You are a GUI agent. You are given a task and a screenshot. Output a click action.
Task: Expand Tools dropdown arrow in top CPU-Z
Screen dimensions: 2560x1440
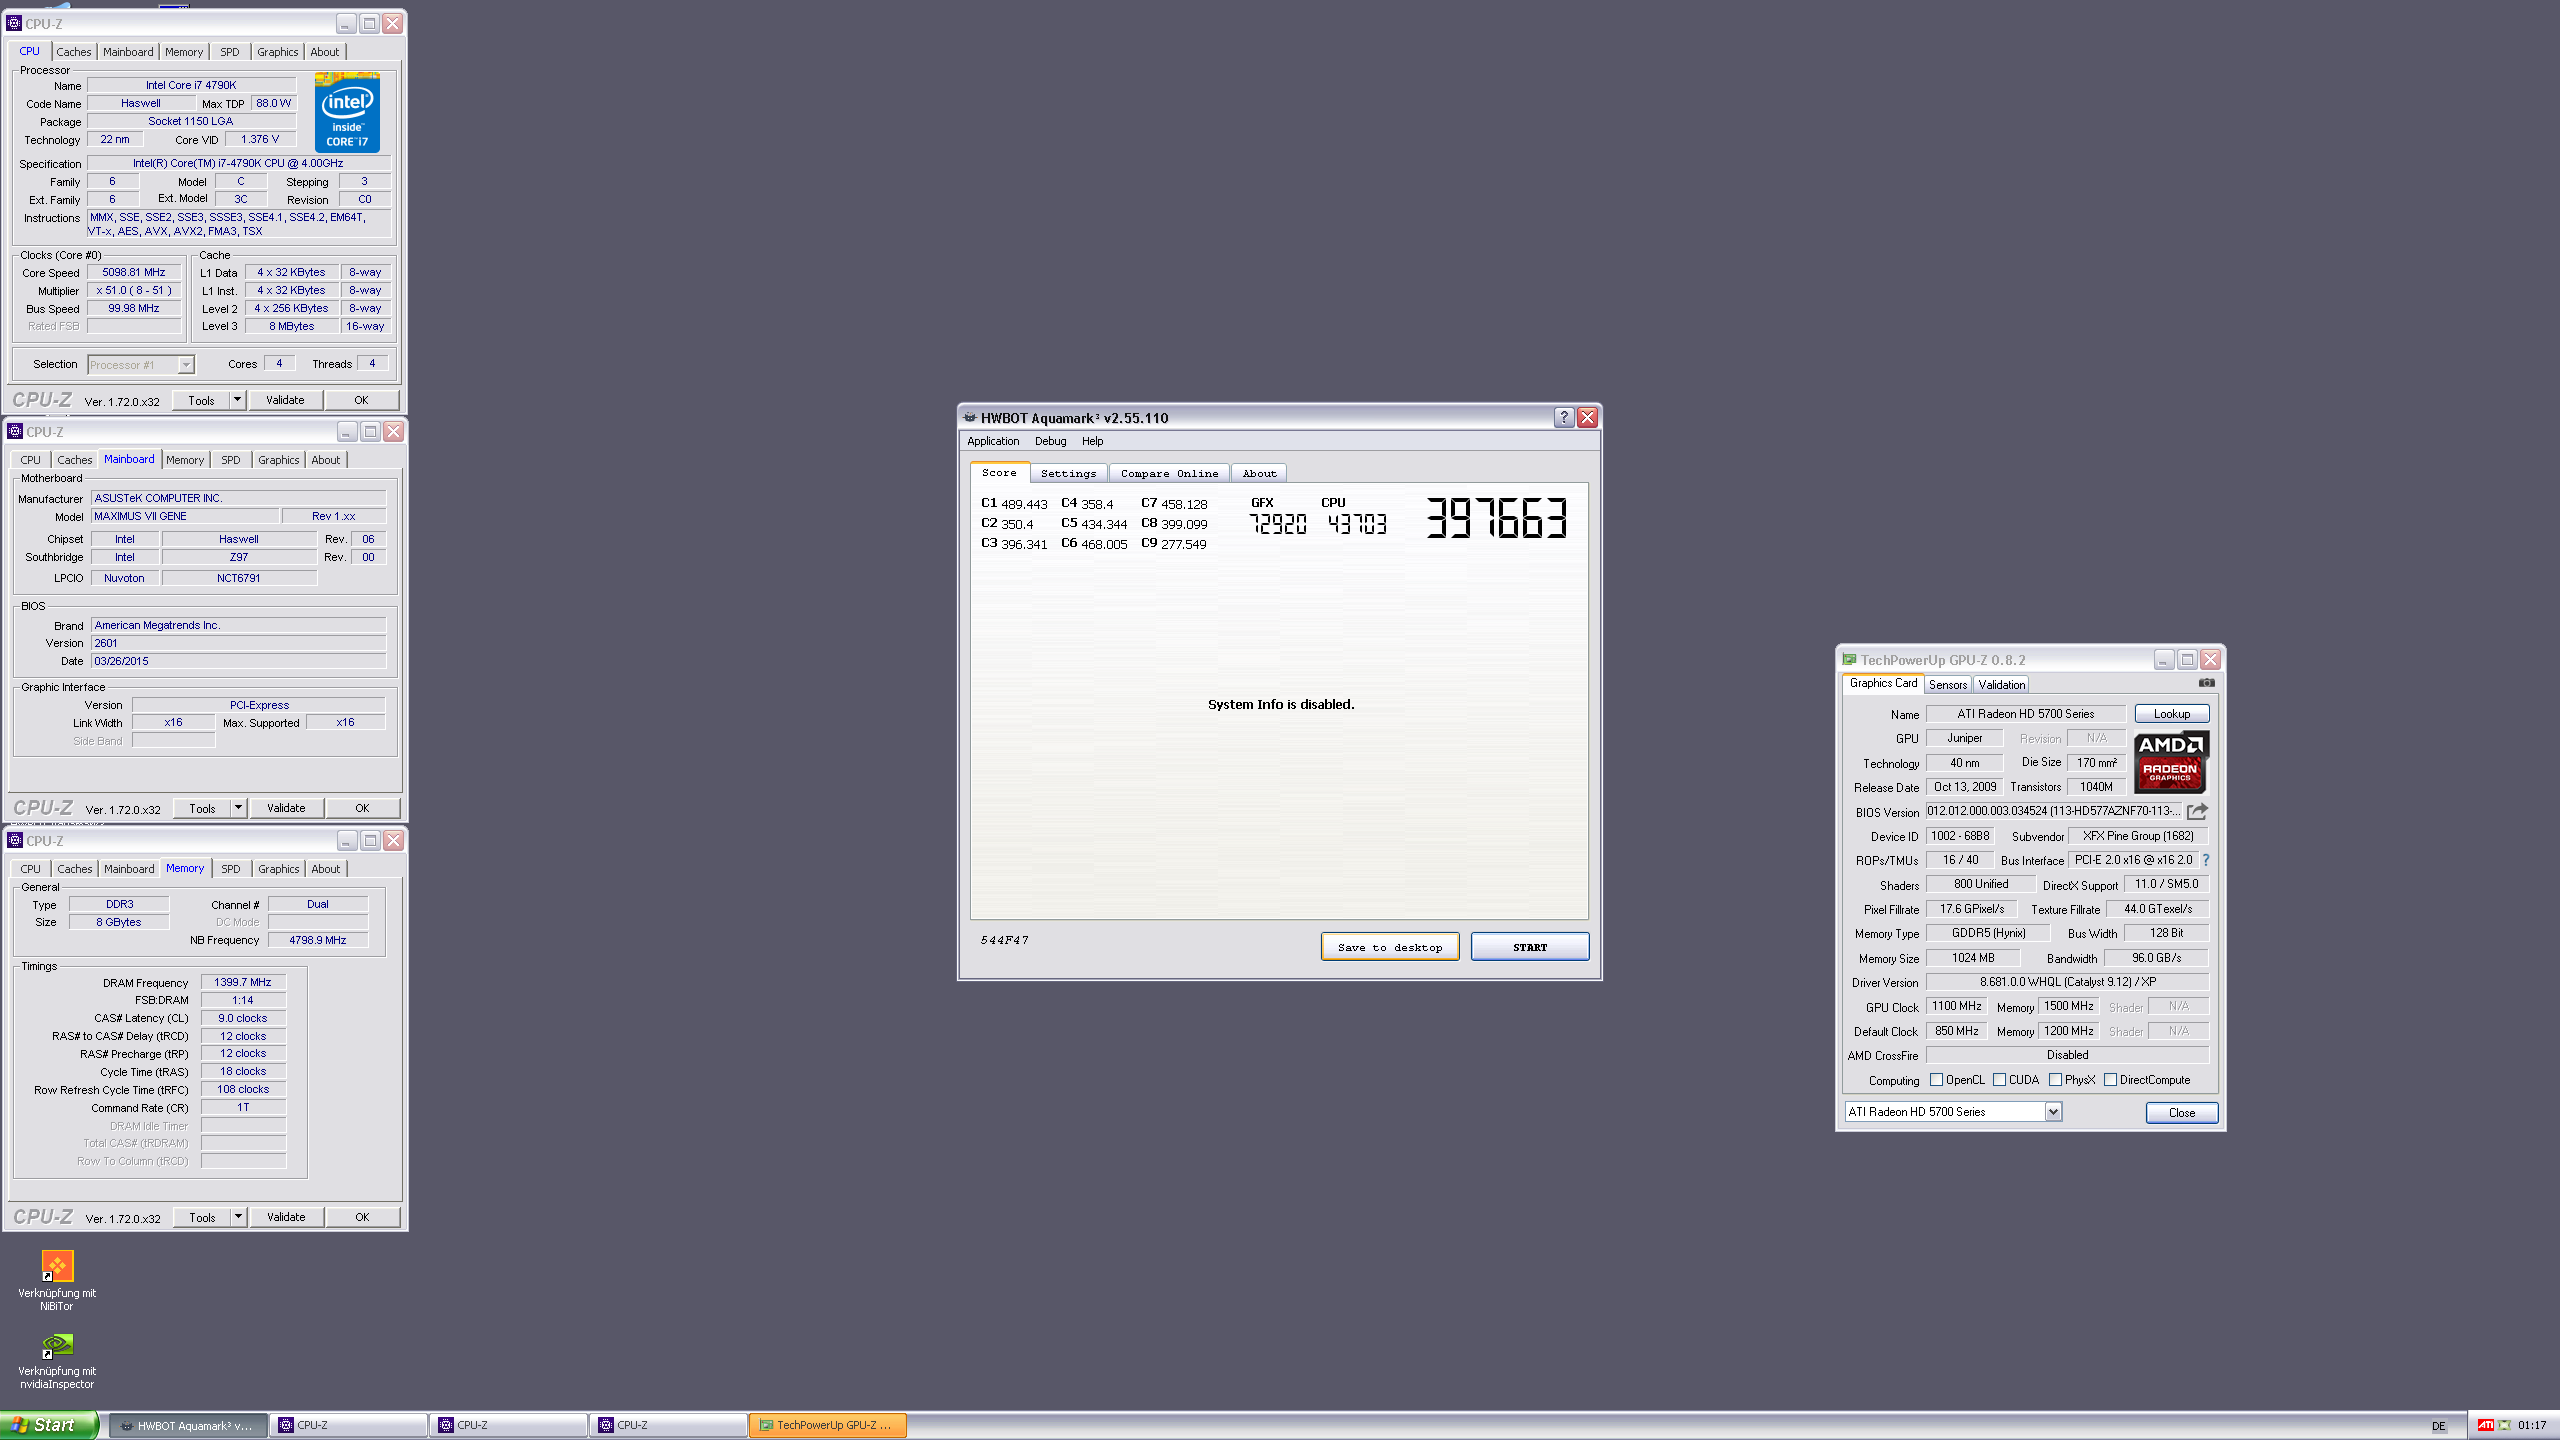click(x=237, y=400)
